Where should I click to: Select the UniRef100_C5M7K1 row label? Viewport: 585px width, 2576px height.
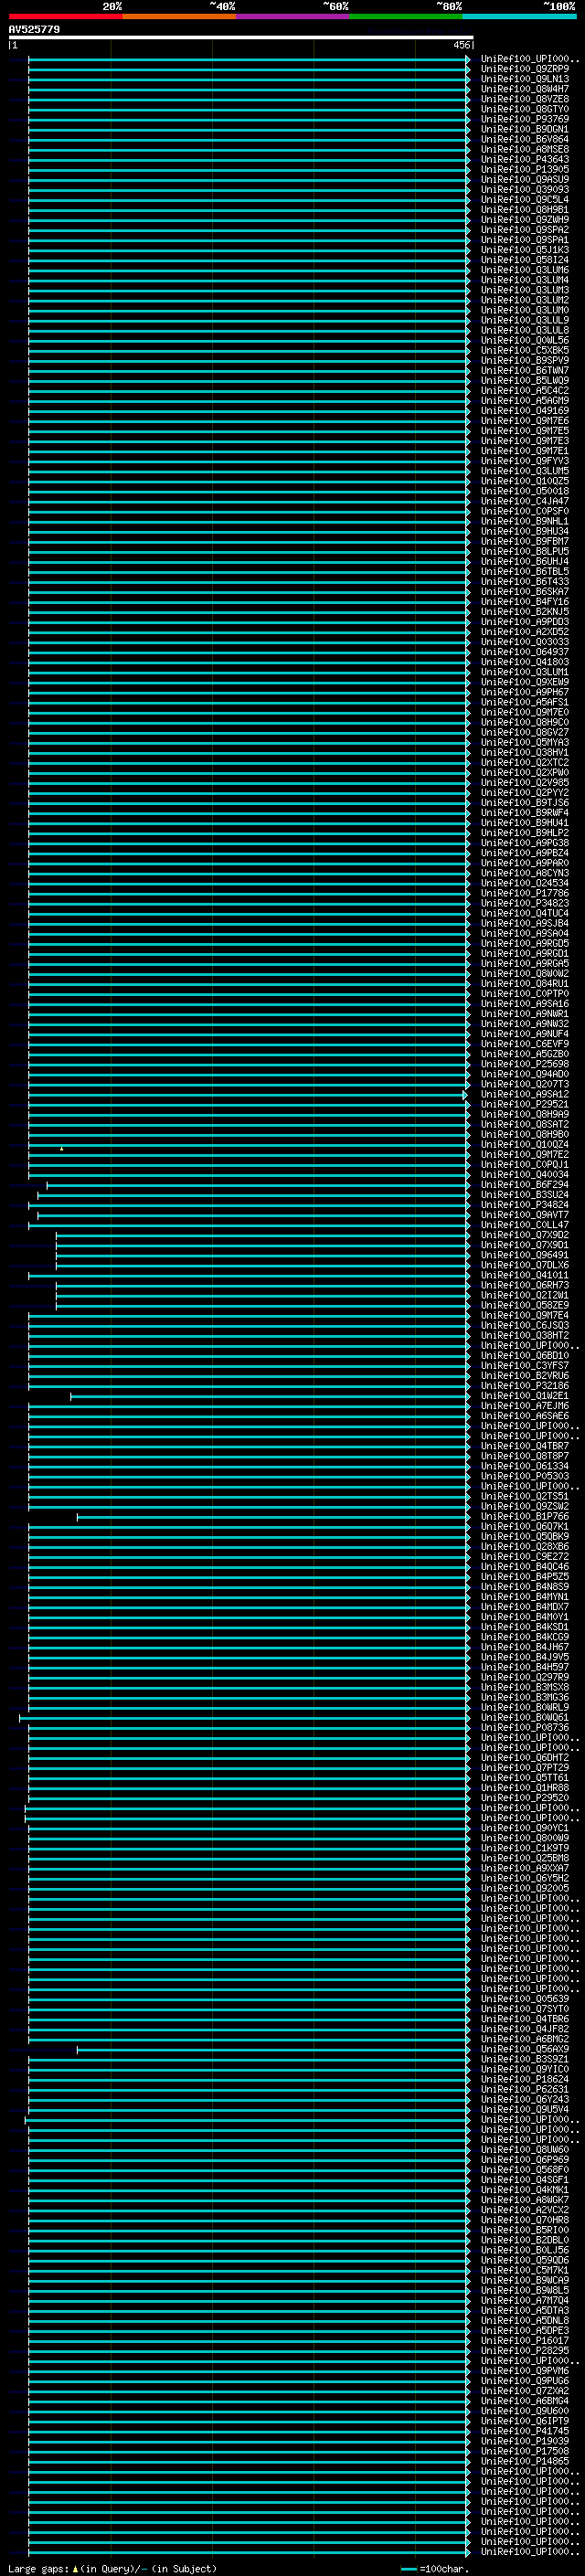tap(525, 2270)
